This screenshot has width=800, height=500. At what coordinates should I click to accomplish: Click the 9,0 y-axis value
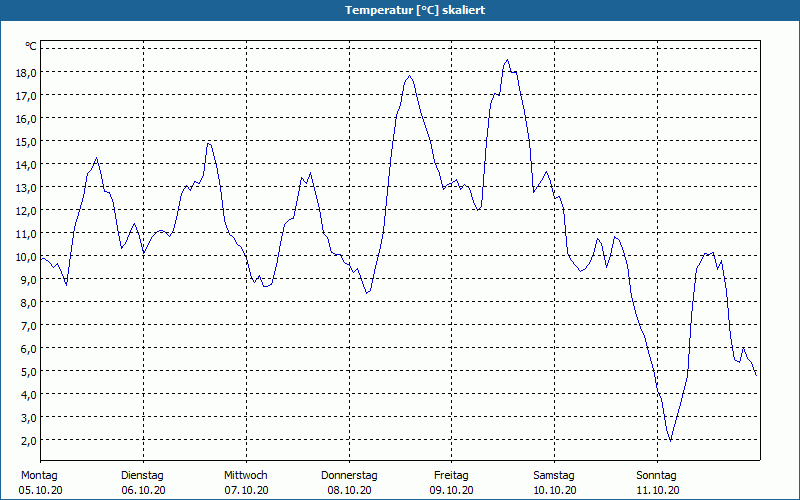tap(29, 280)
